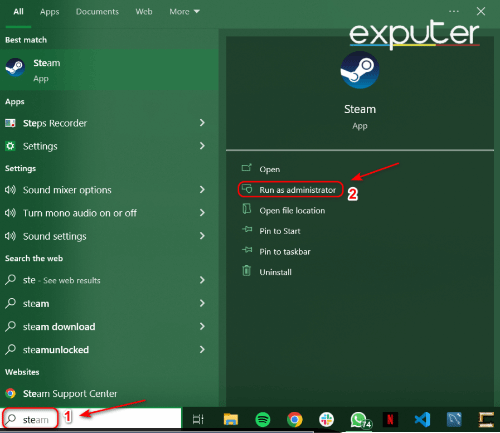The image size is (500, 433).
Task: Click the pin icon beside Pin to Start
Action: pos(247,229)
